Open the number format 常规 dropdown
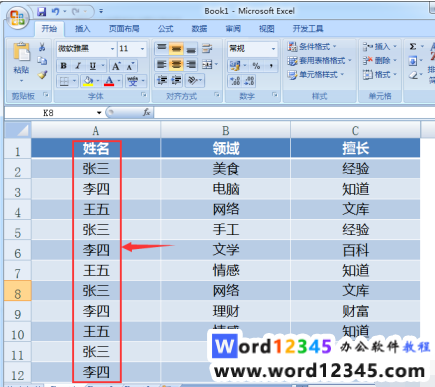The height and width of the screenshot is (387, 435). coord(273,49)
